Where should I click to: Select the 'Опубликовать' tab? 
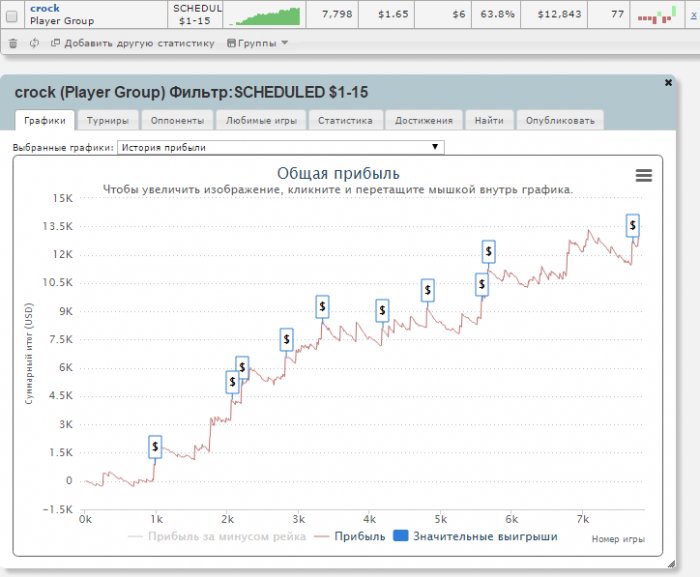point(560,121)
